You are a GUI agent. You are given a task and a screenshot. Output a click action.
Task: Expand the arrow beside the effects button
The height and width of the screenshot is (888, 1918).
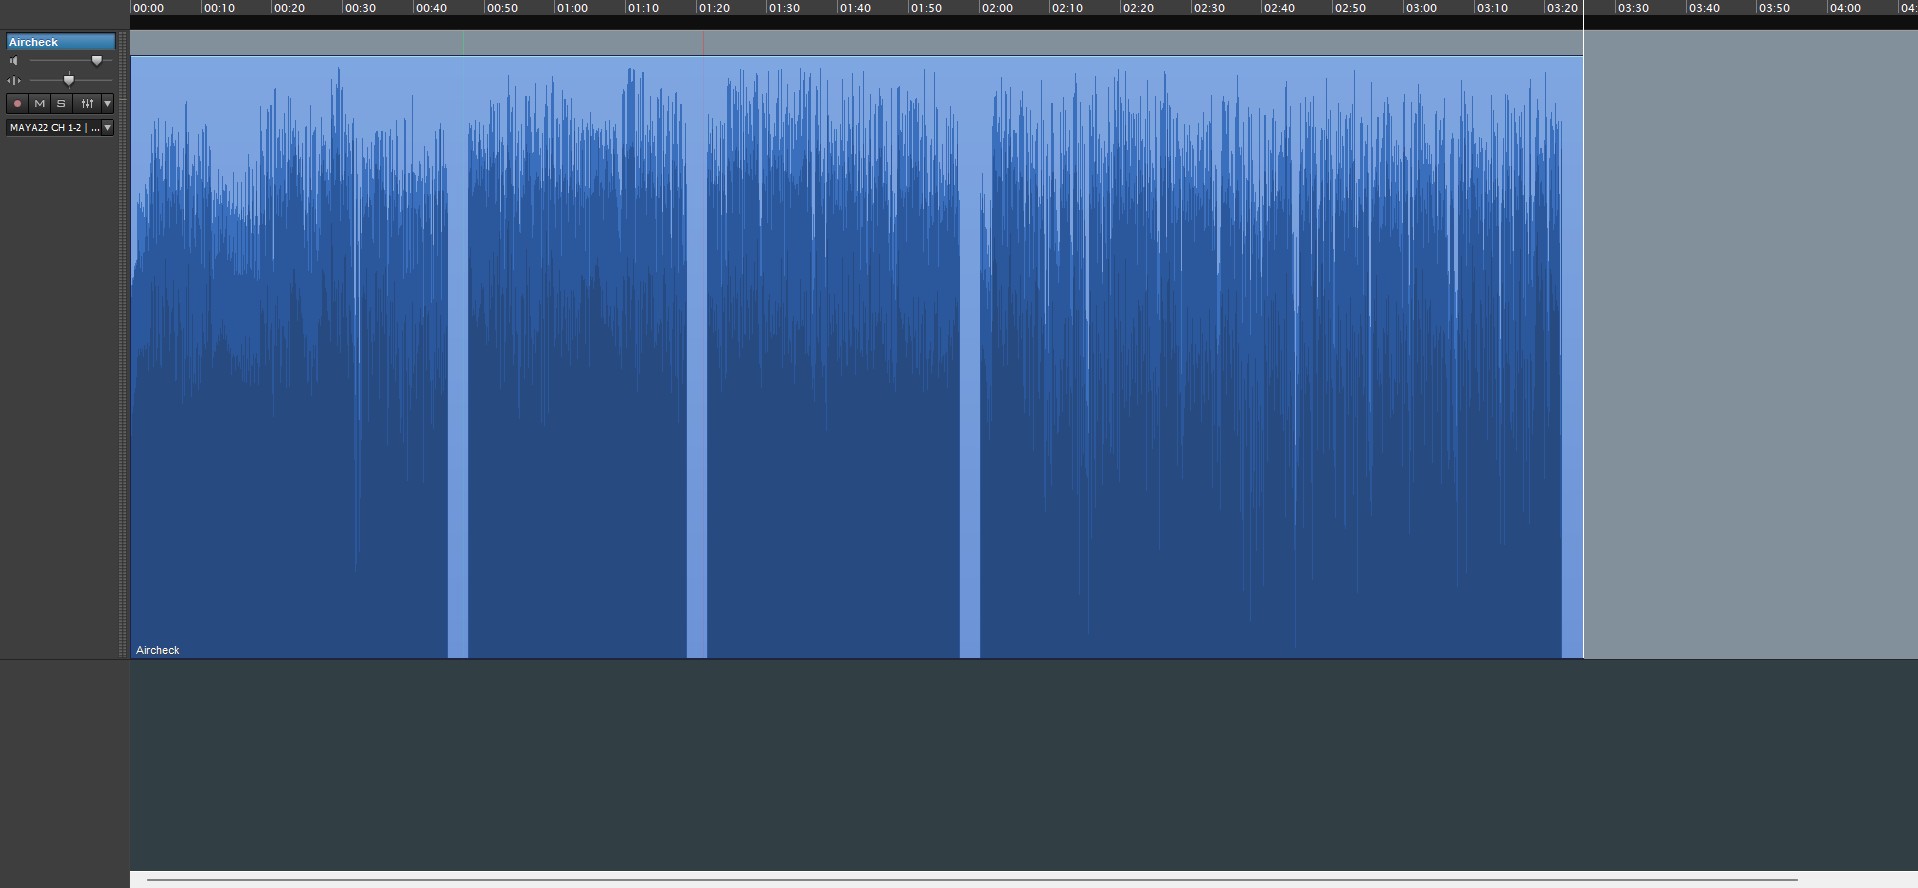[107, 103]
